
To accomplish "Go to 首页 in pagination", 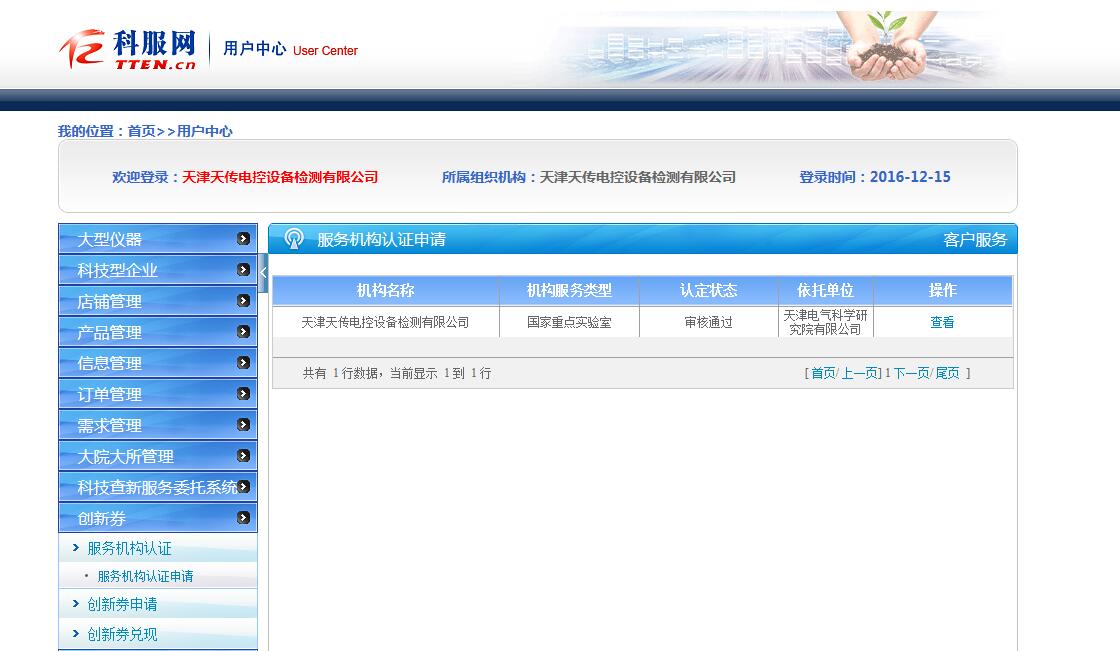I will pos(822,373).
